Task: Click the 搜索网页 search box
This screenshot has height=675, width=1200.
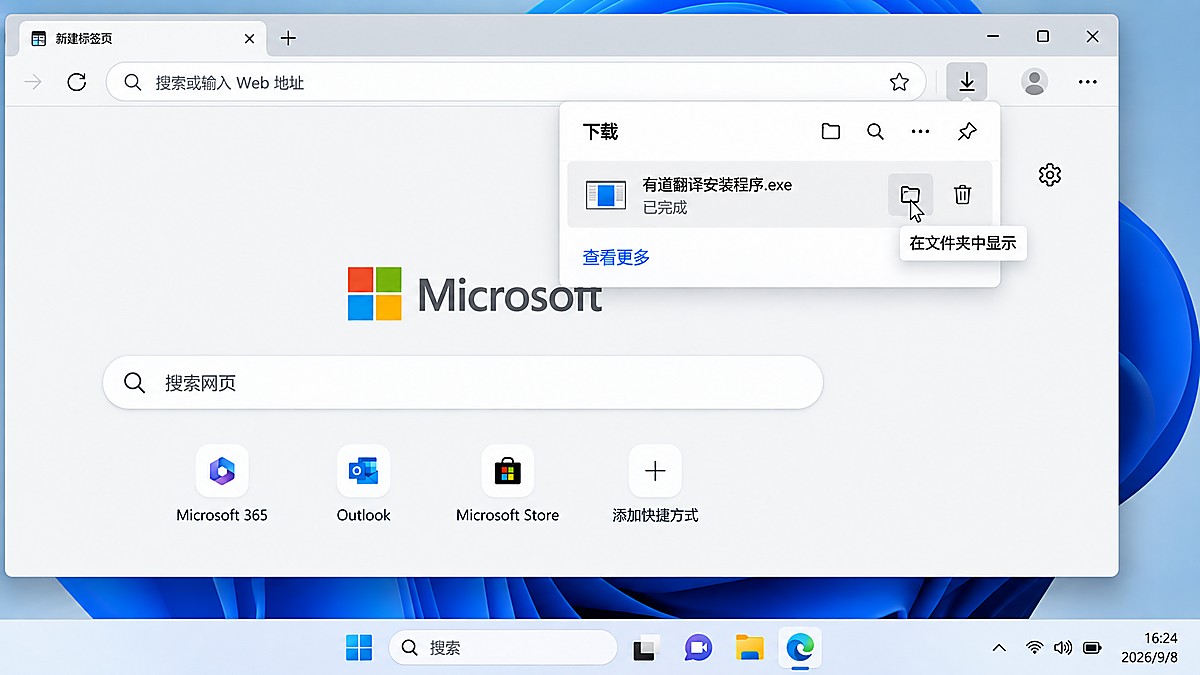Action: pos(463,382)
